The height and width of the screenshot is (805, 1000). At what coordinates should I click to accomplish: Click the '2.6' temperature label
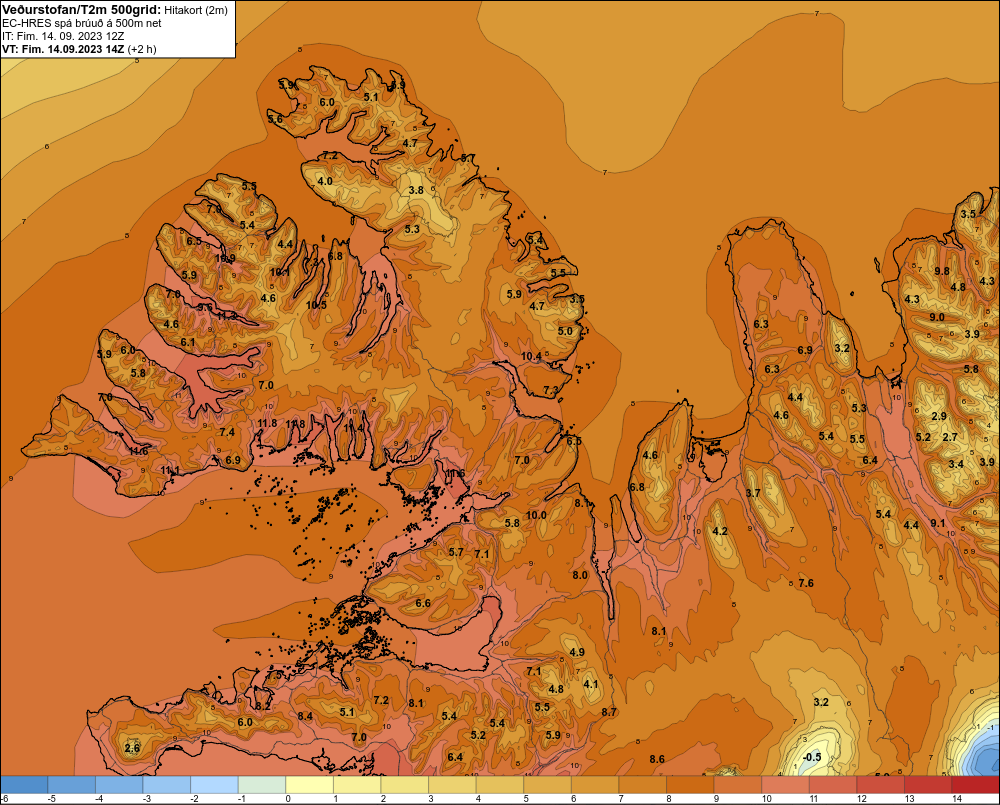coord(132,748)
